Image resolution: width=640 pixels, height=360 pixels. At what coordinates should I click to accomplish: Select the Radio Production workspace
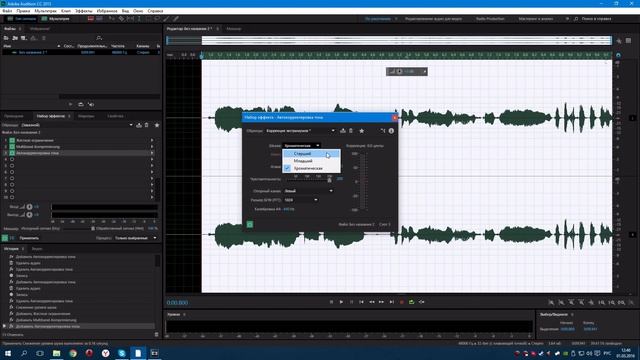[490, 19]
